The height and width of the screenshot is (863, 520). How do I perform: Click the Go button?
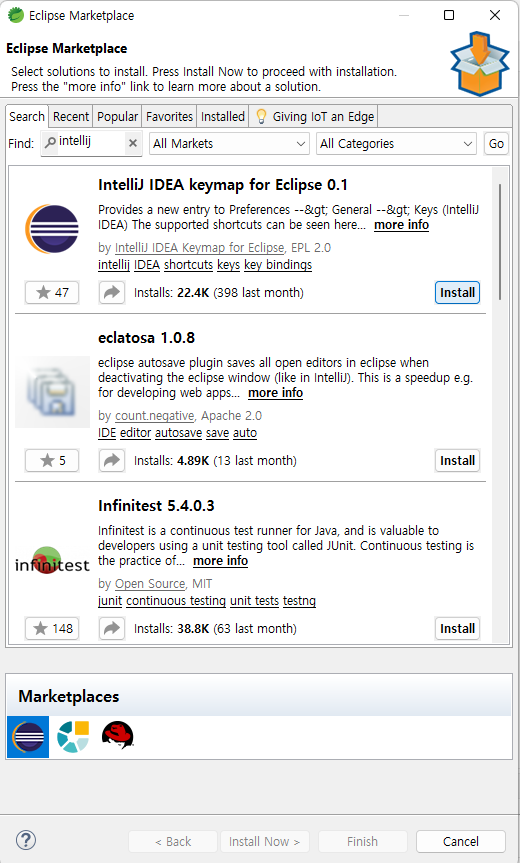[x=496, y=144]
